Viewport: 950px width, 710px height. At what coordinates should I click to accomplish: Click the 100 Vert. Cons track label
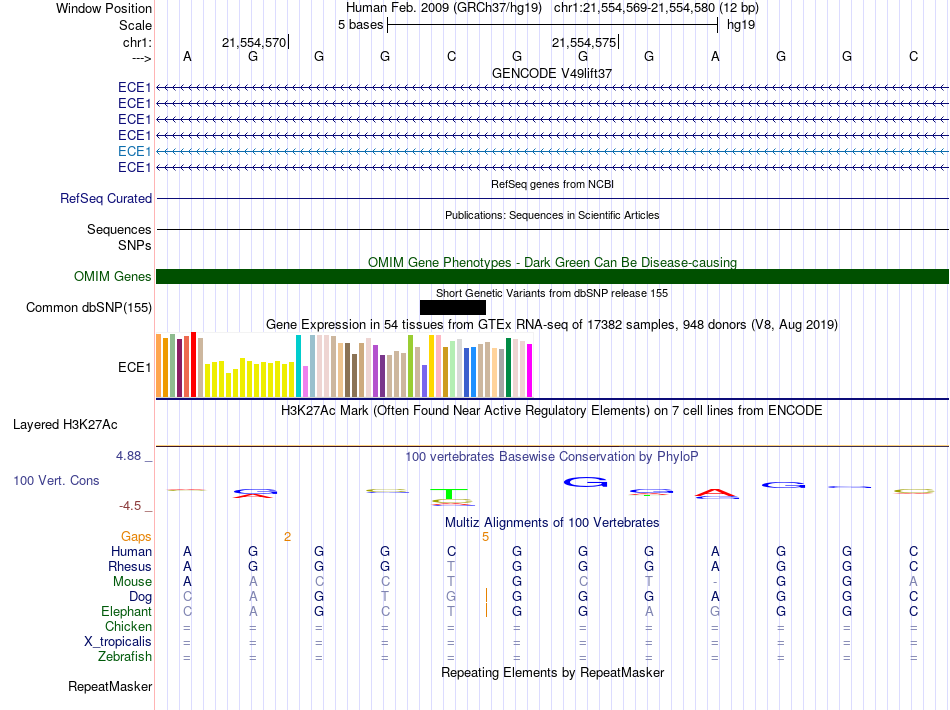(56, 481)
